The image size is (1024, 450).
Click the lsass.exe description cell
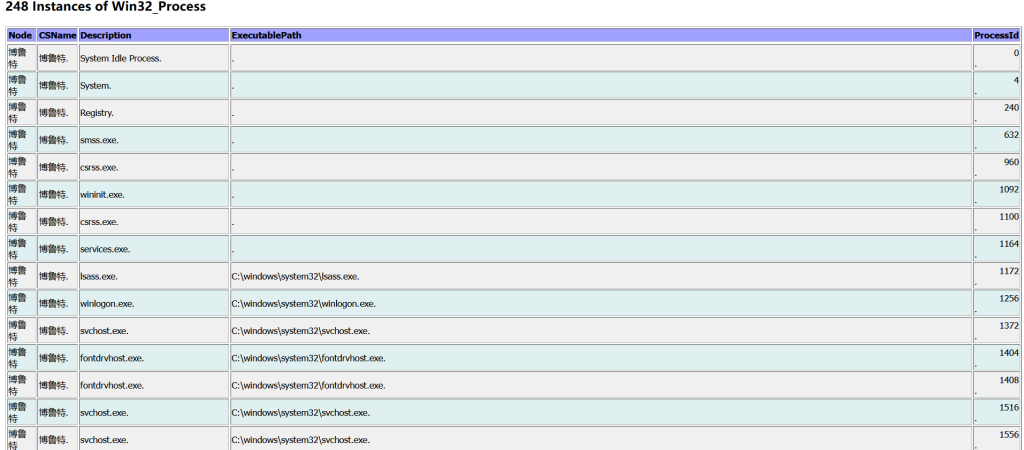[99, 276]
